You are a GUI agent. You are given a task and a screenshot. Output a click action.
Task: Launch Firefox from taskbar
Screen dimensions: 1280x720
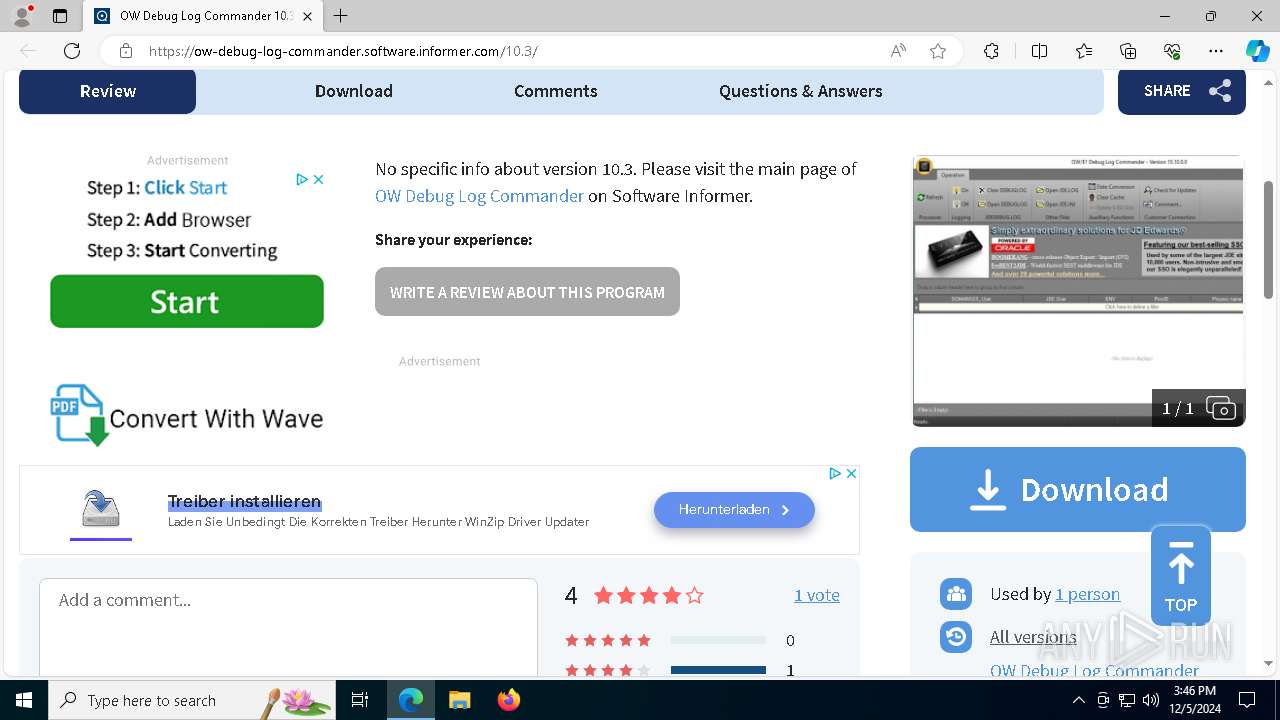pos(509,700)
